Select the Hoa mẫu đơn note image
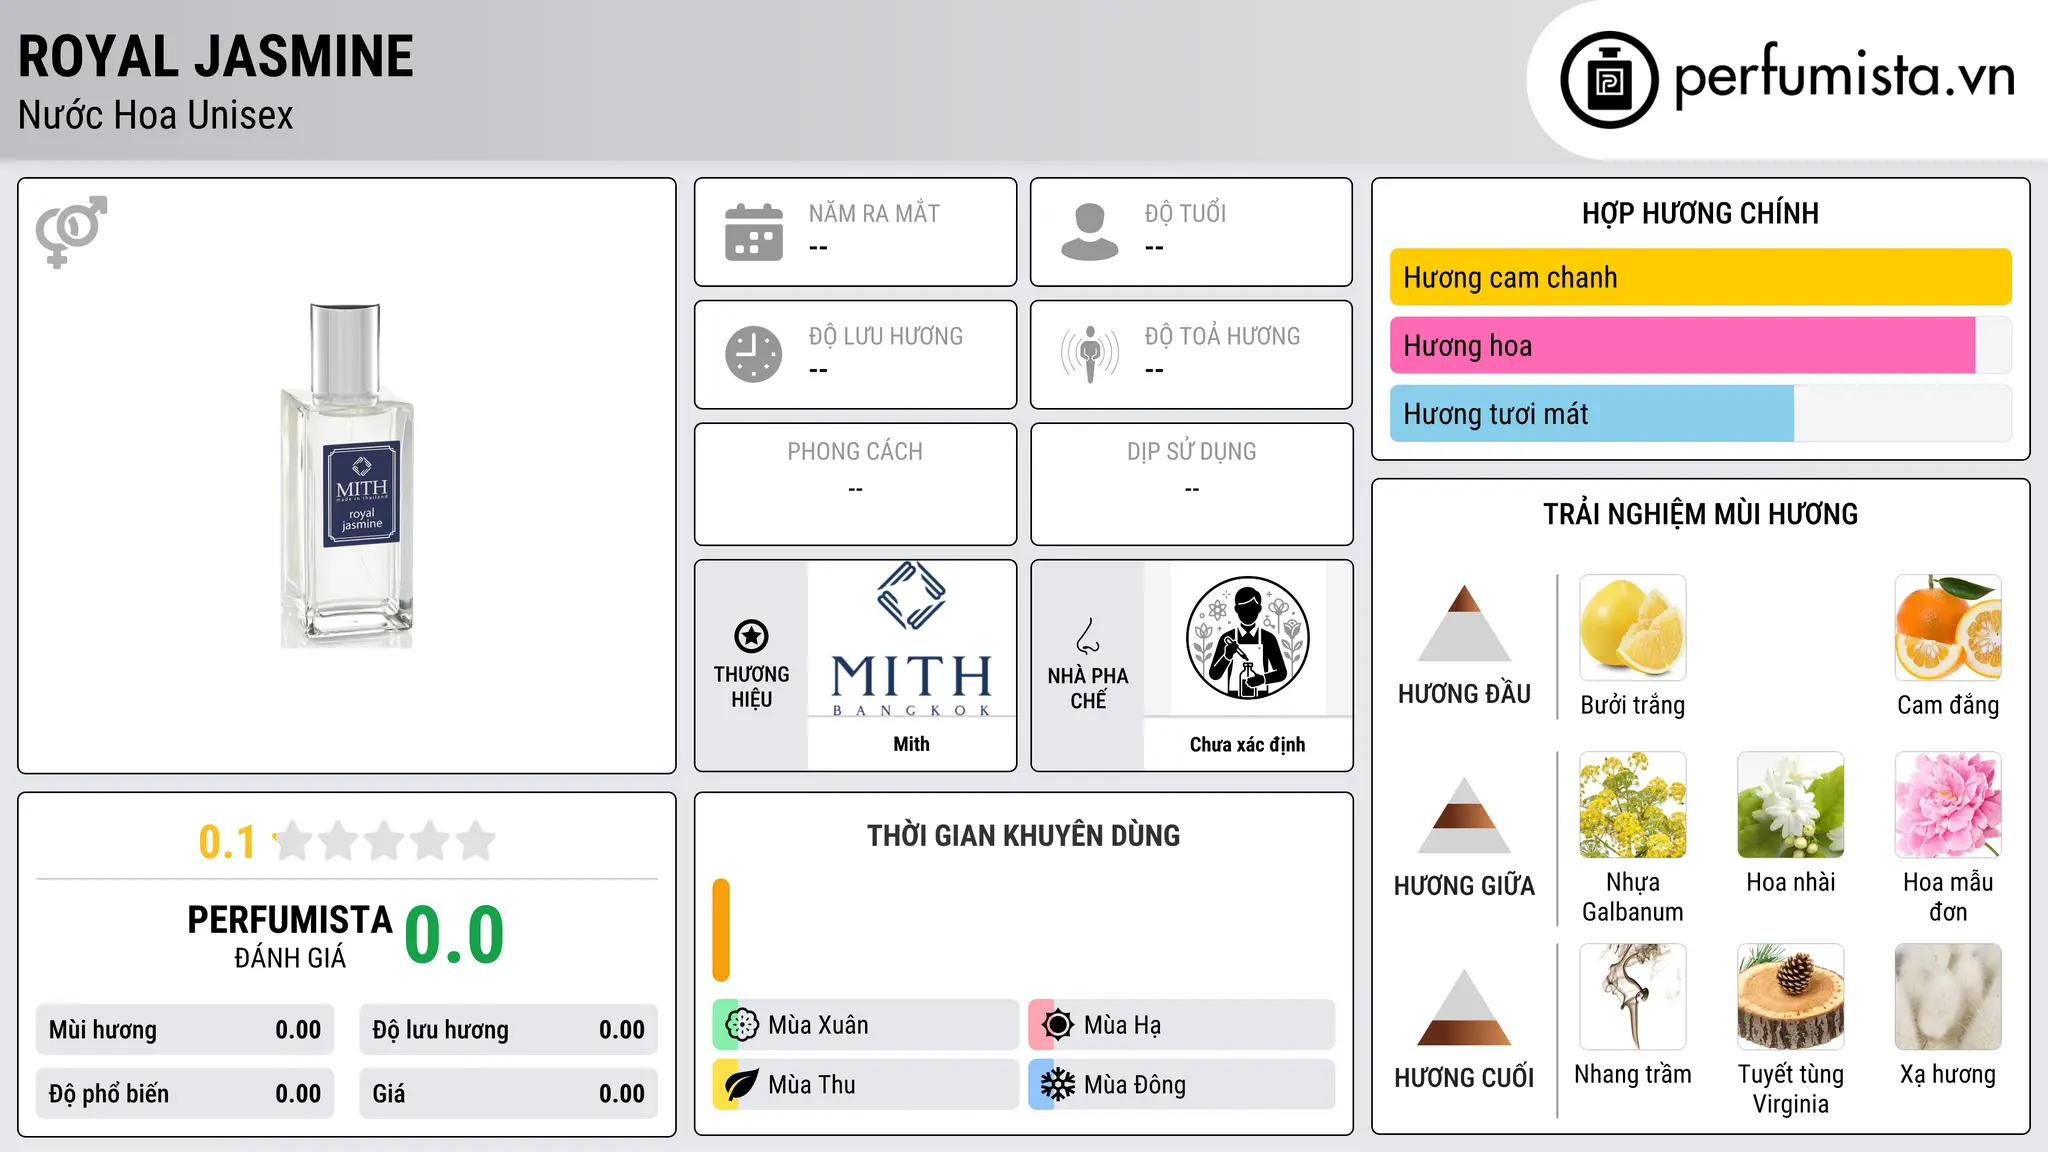The image size is (2048, 1152). point(1948,805)
